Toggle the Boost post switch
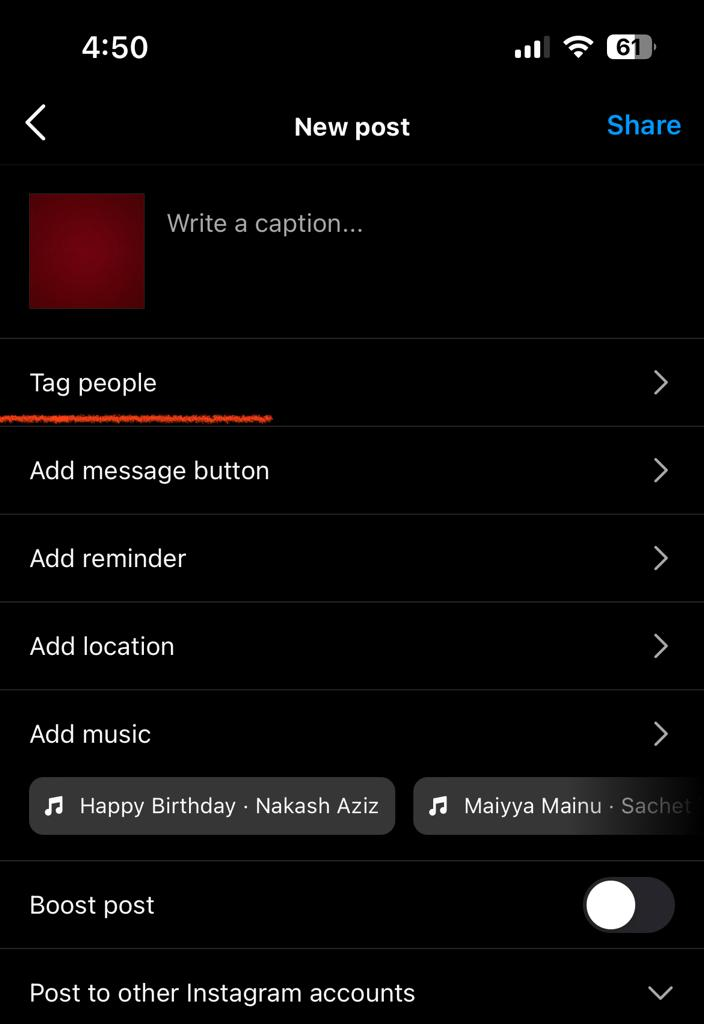The image size is (704, 1024). 629,905
